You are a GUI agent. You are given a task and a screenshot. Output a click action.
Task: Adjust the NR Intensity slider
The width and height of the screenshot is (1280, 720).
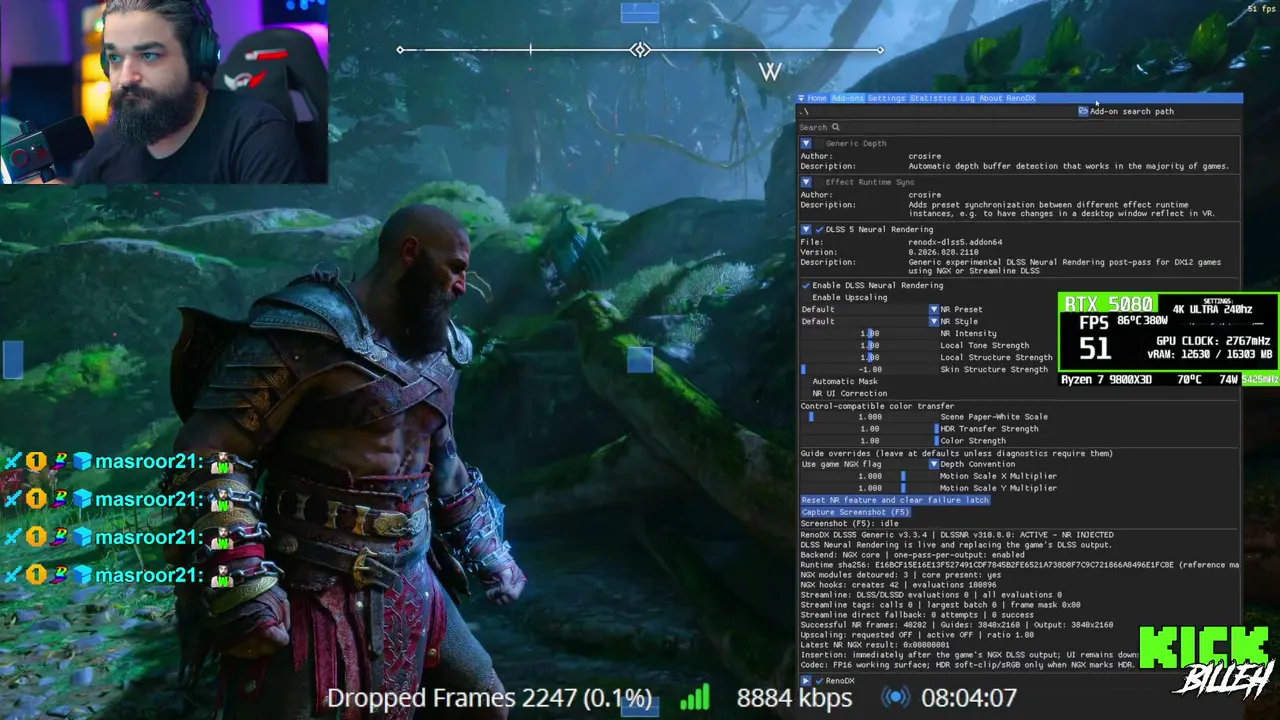869,333
